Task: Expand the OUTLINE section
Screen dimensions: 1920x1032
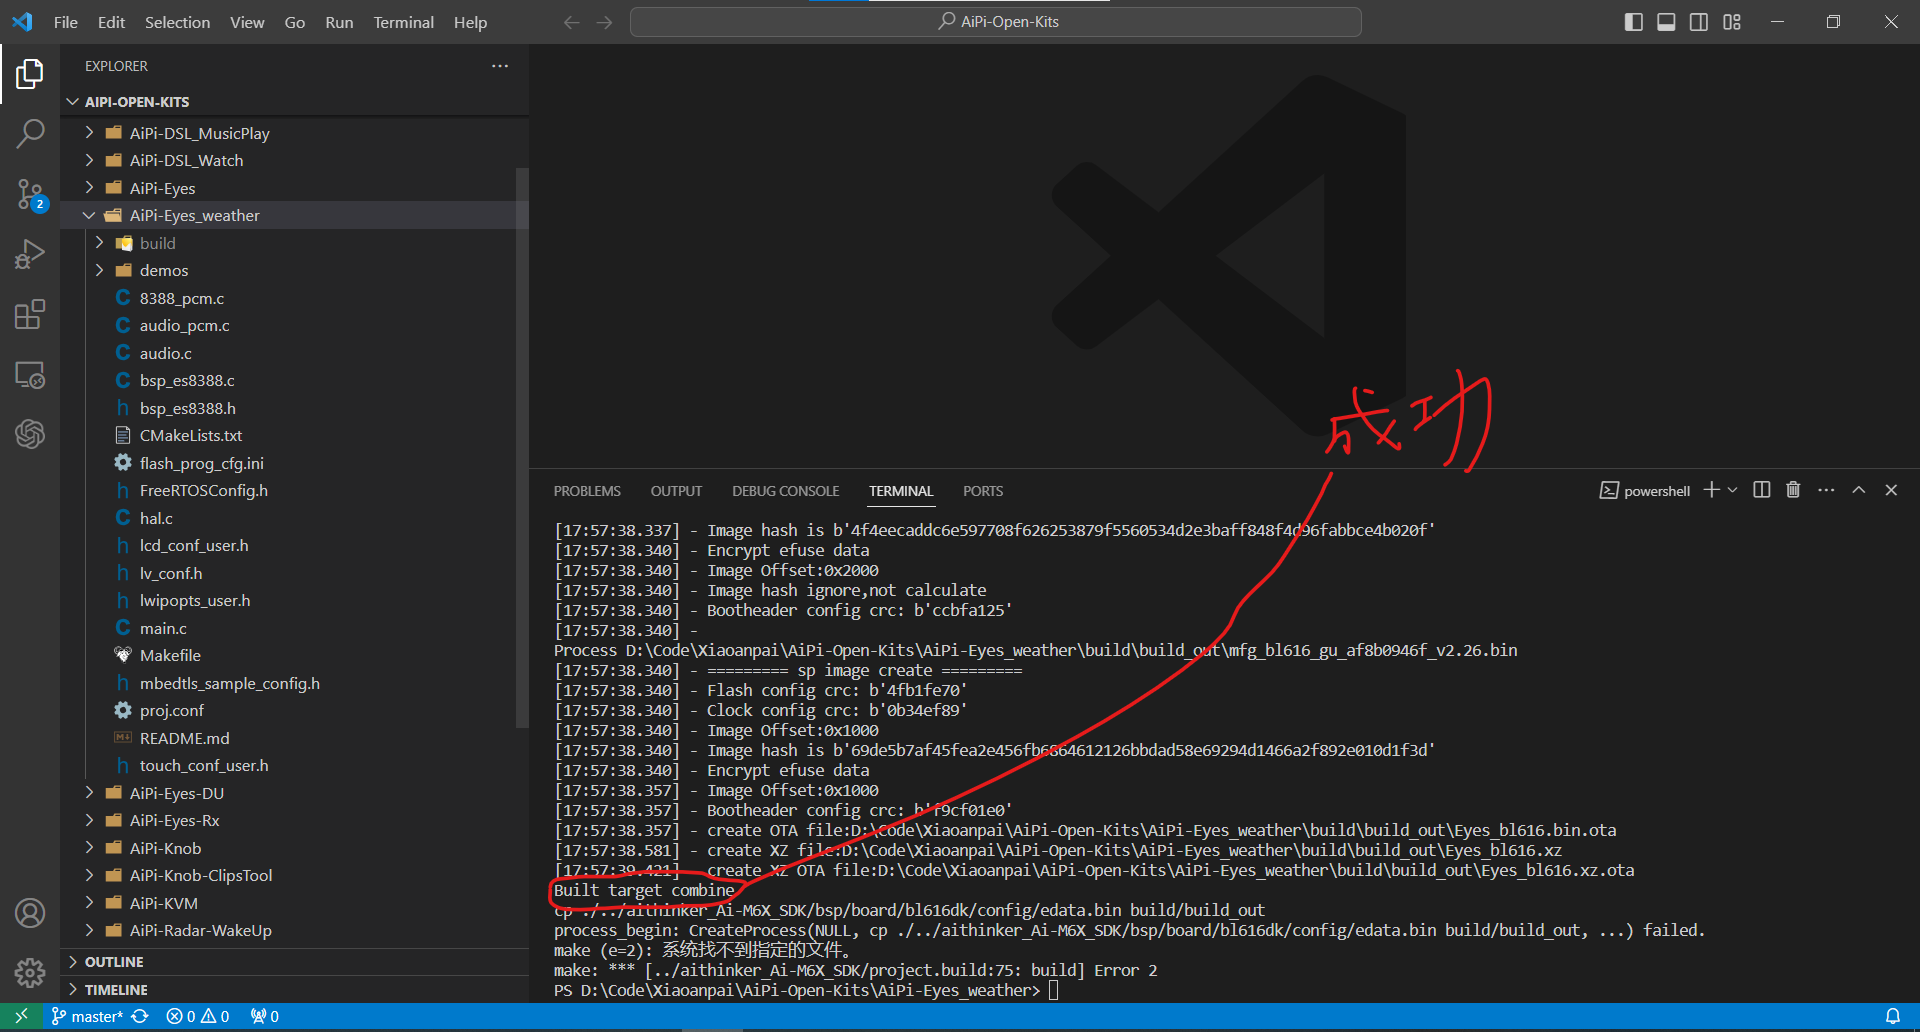Action: click(294, 962)
